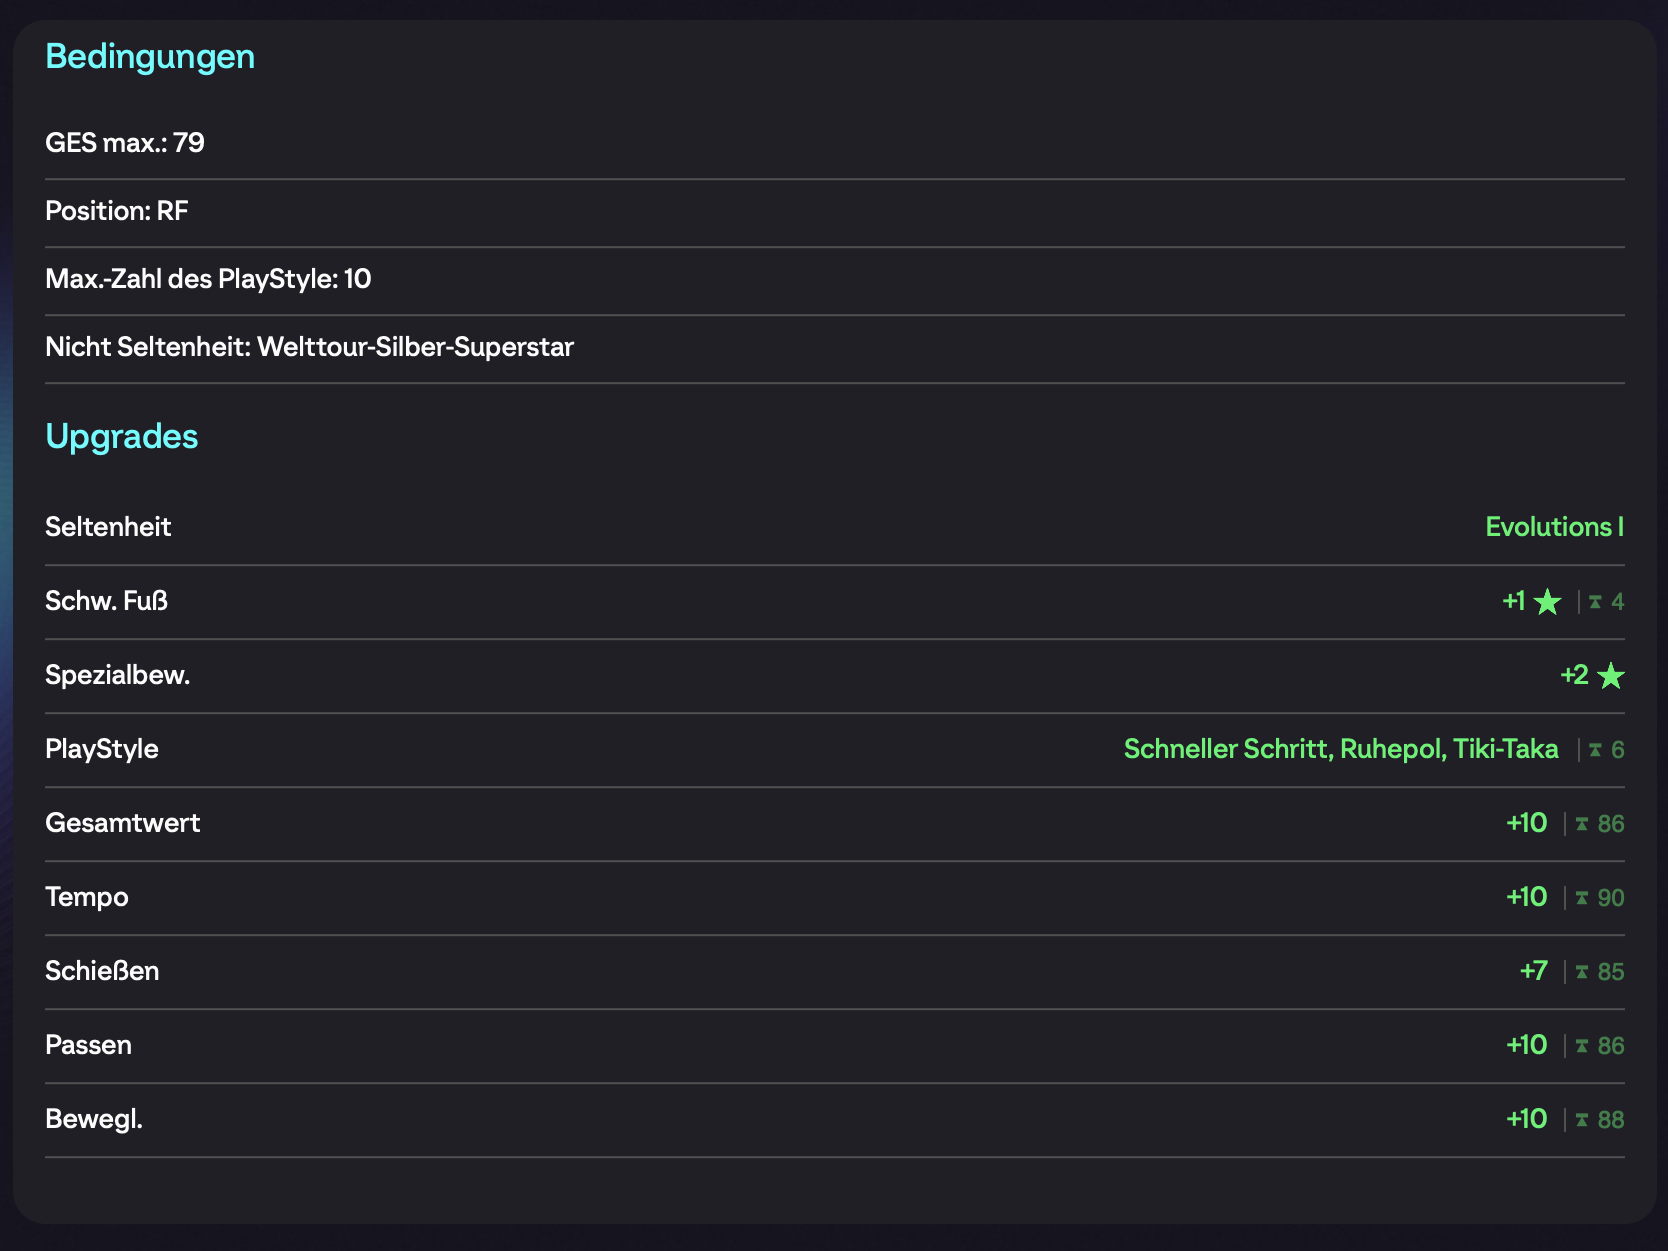Click the cap icon in the Bewegl. row
Screen dimensions: 1668x1251
pyautogui.click(x=1582, y=1120)
